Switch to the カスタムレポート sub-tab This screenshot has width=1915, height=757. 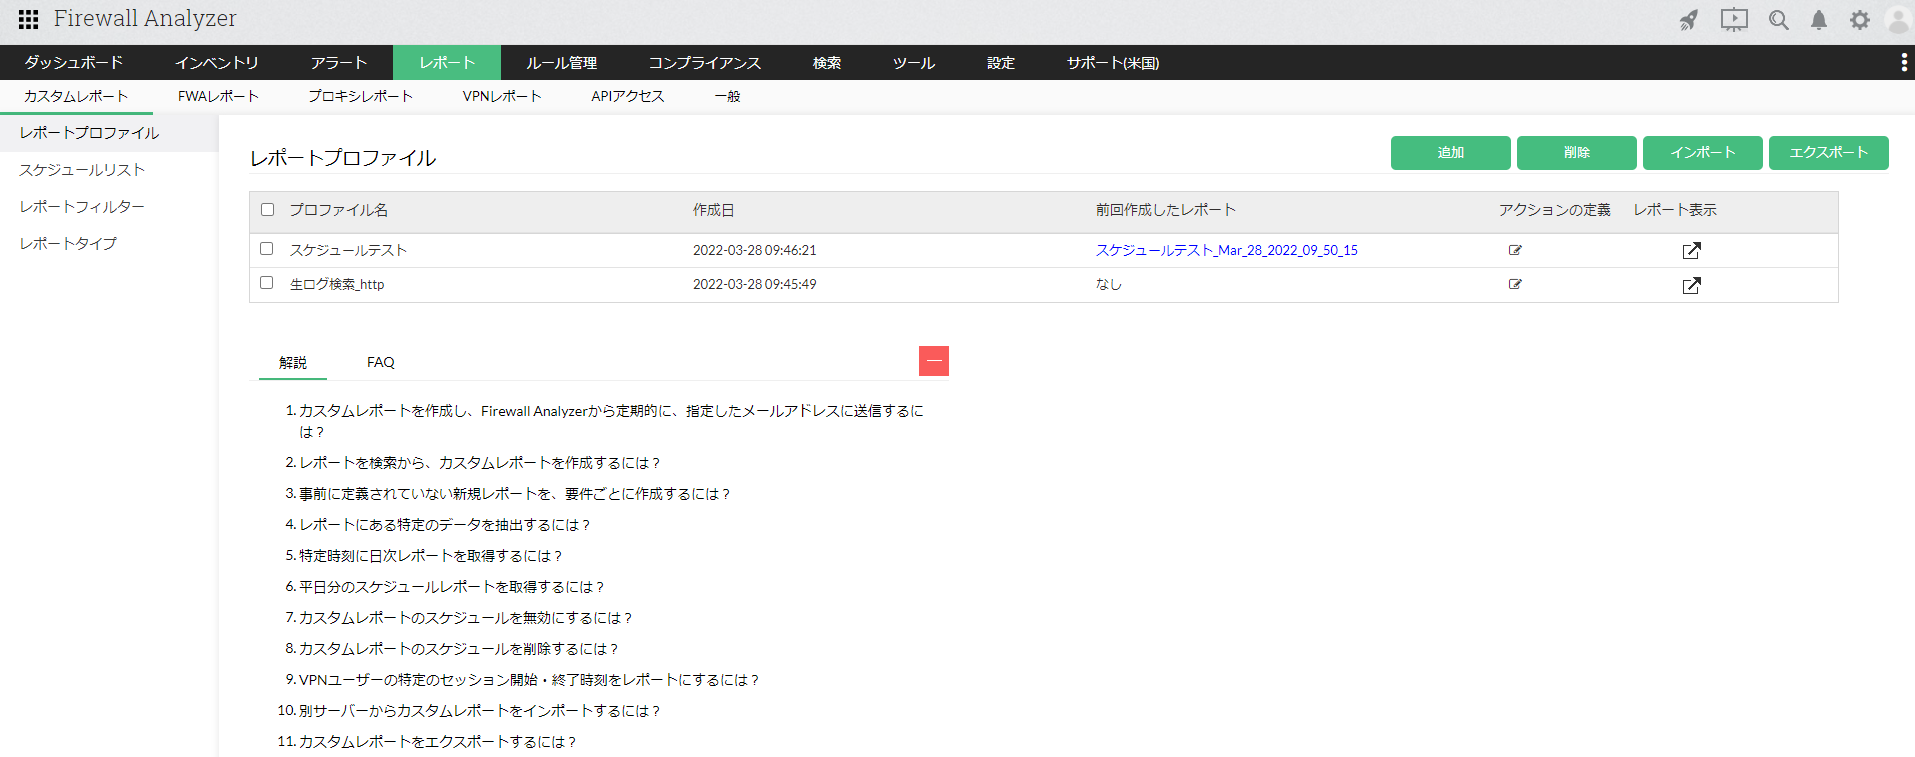pos(76,97)
